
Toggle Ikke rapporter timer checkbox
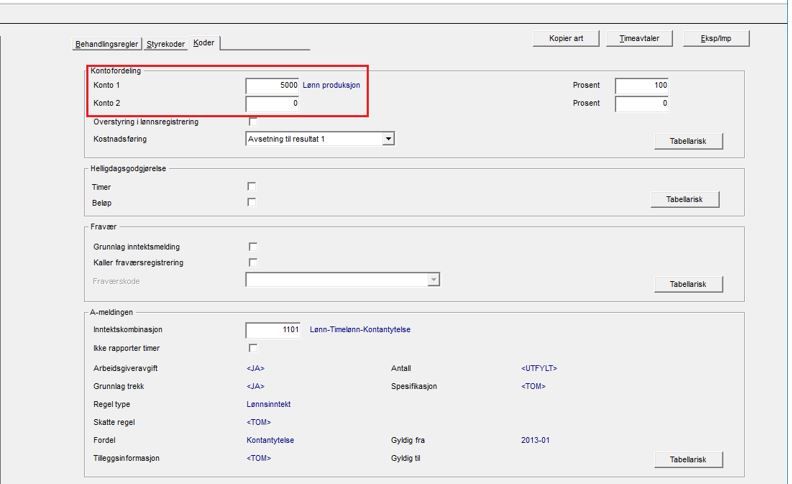point(253,348)
